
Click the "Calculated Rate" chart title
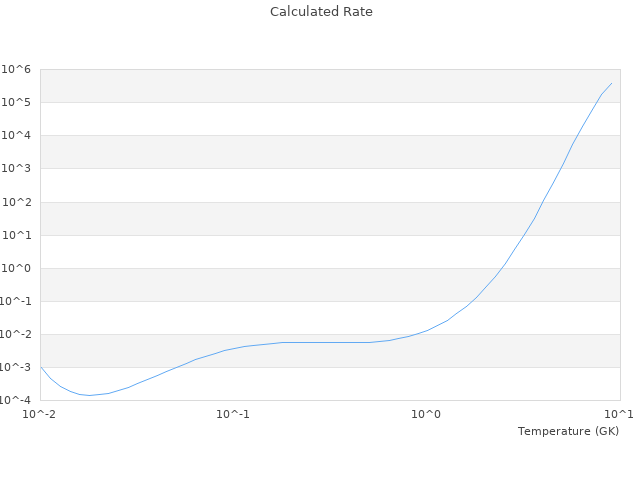click(320, 12)
